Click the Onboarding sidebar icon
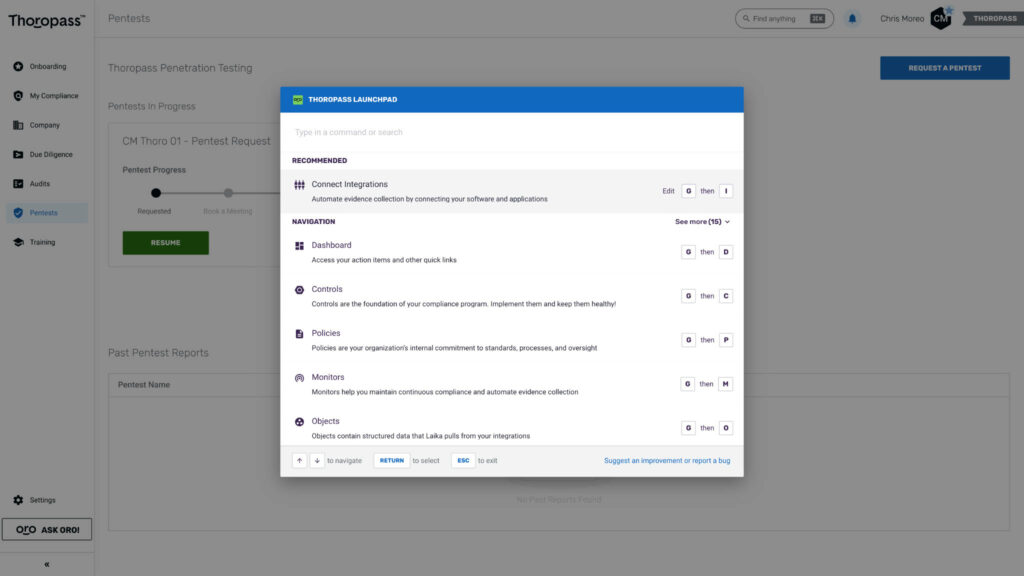1024x576 pixels. pyautogui.click(x=18, y=66)
